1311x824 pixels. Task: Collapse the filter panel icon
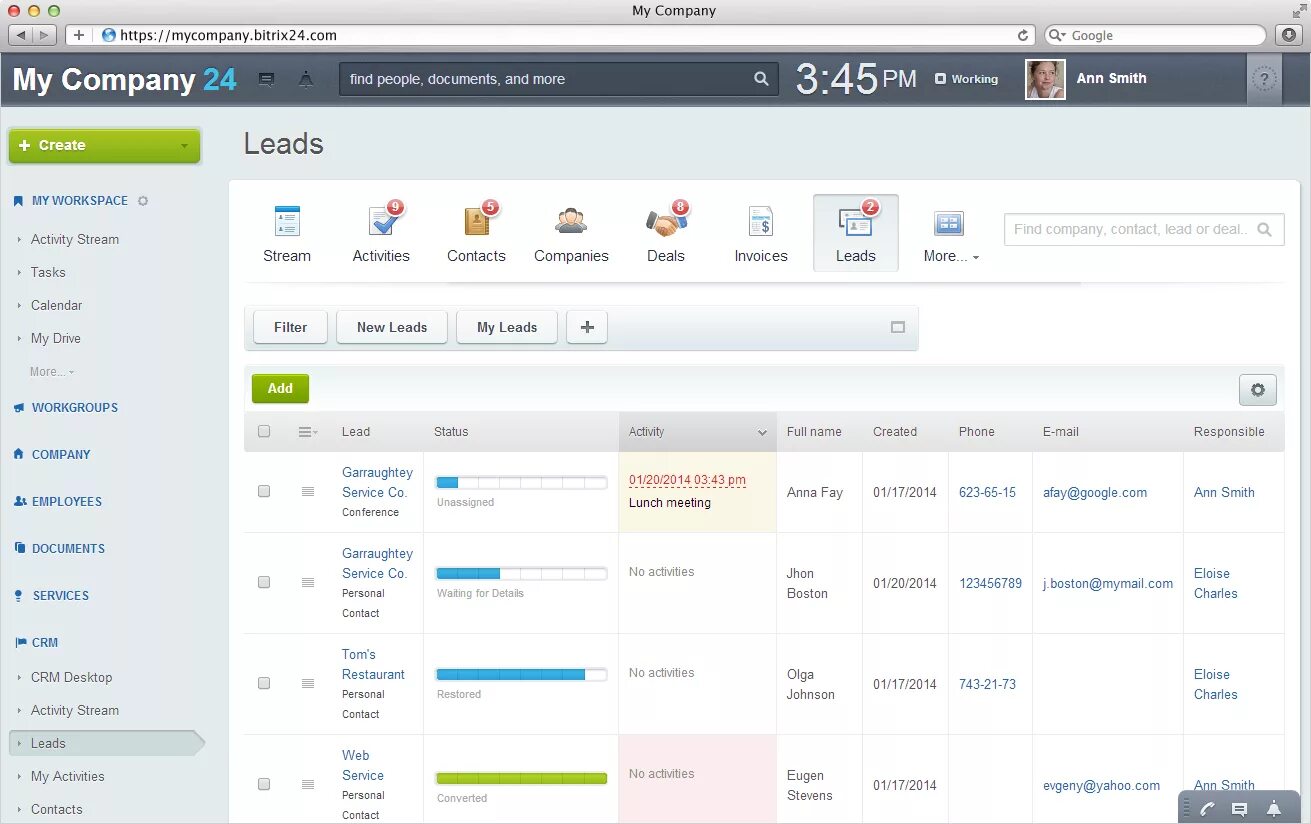click(898, 327)
